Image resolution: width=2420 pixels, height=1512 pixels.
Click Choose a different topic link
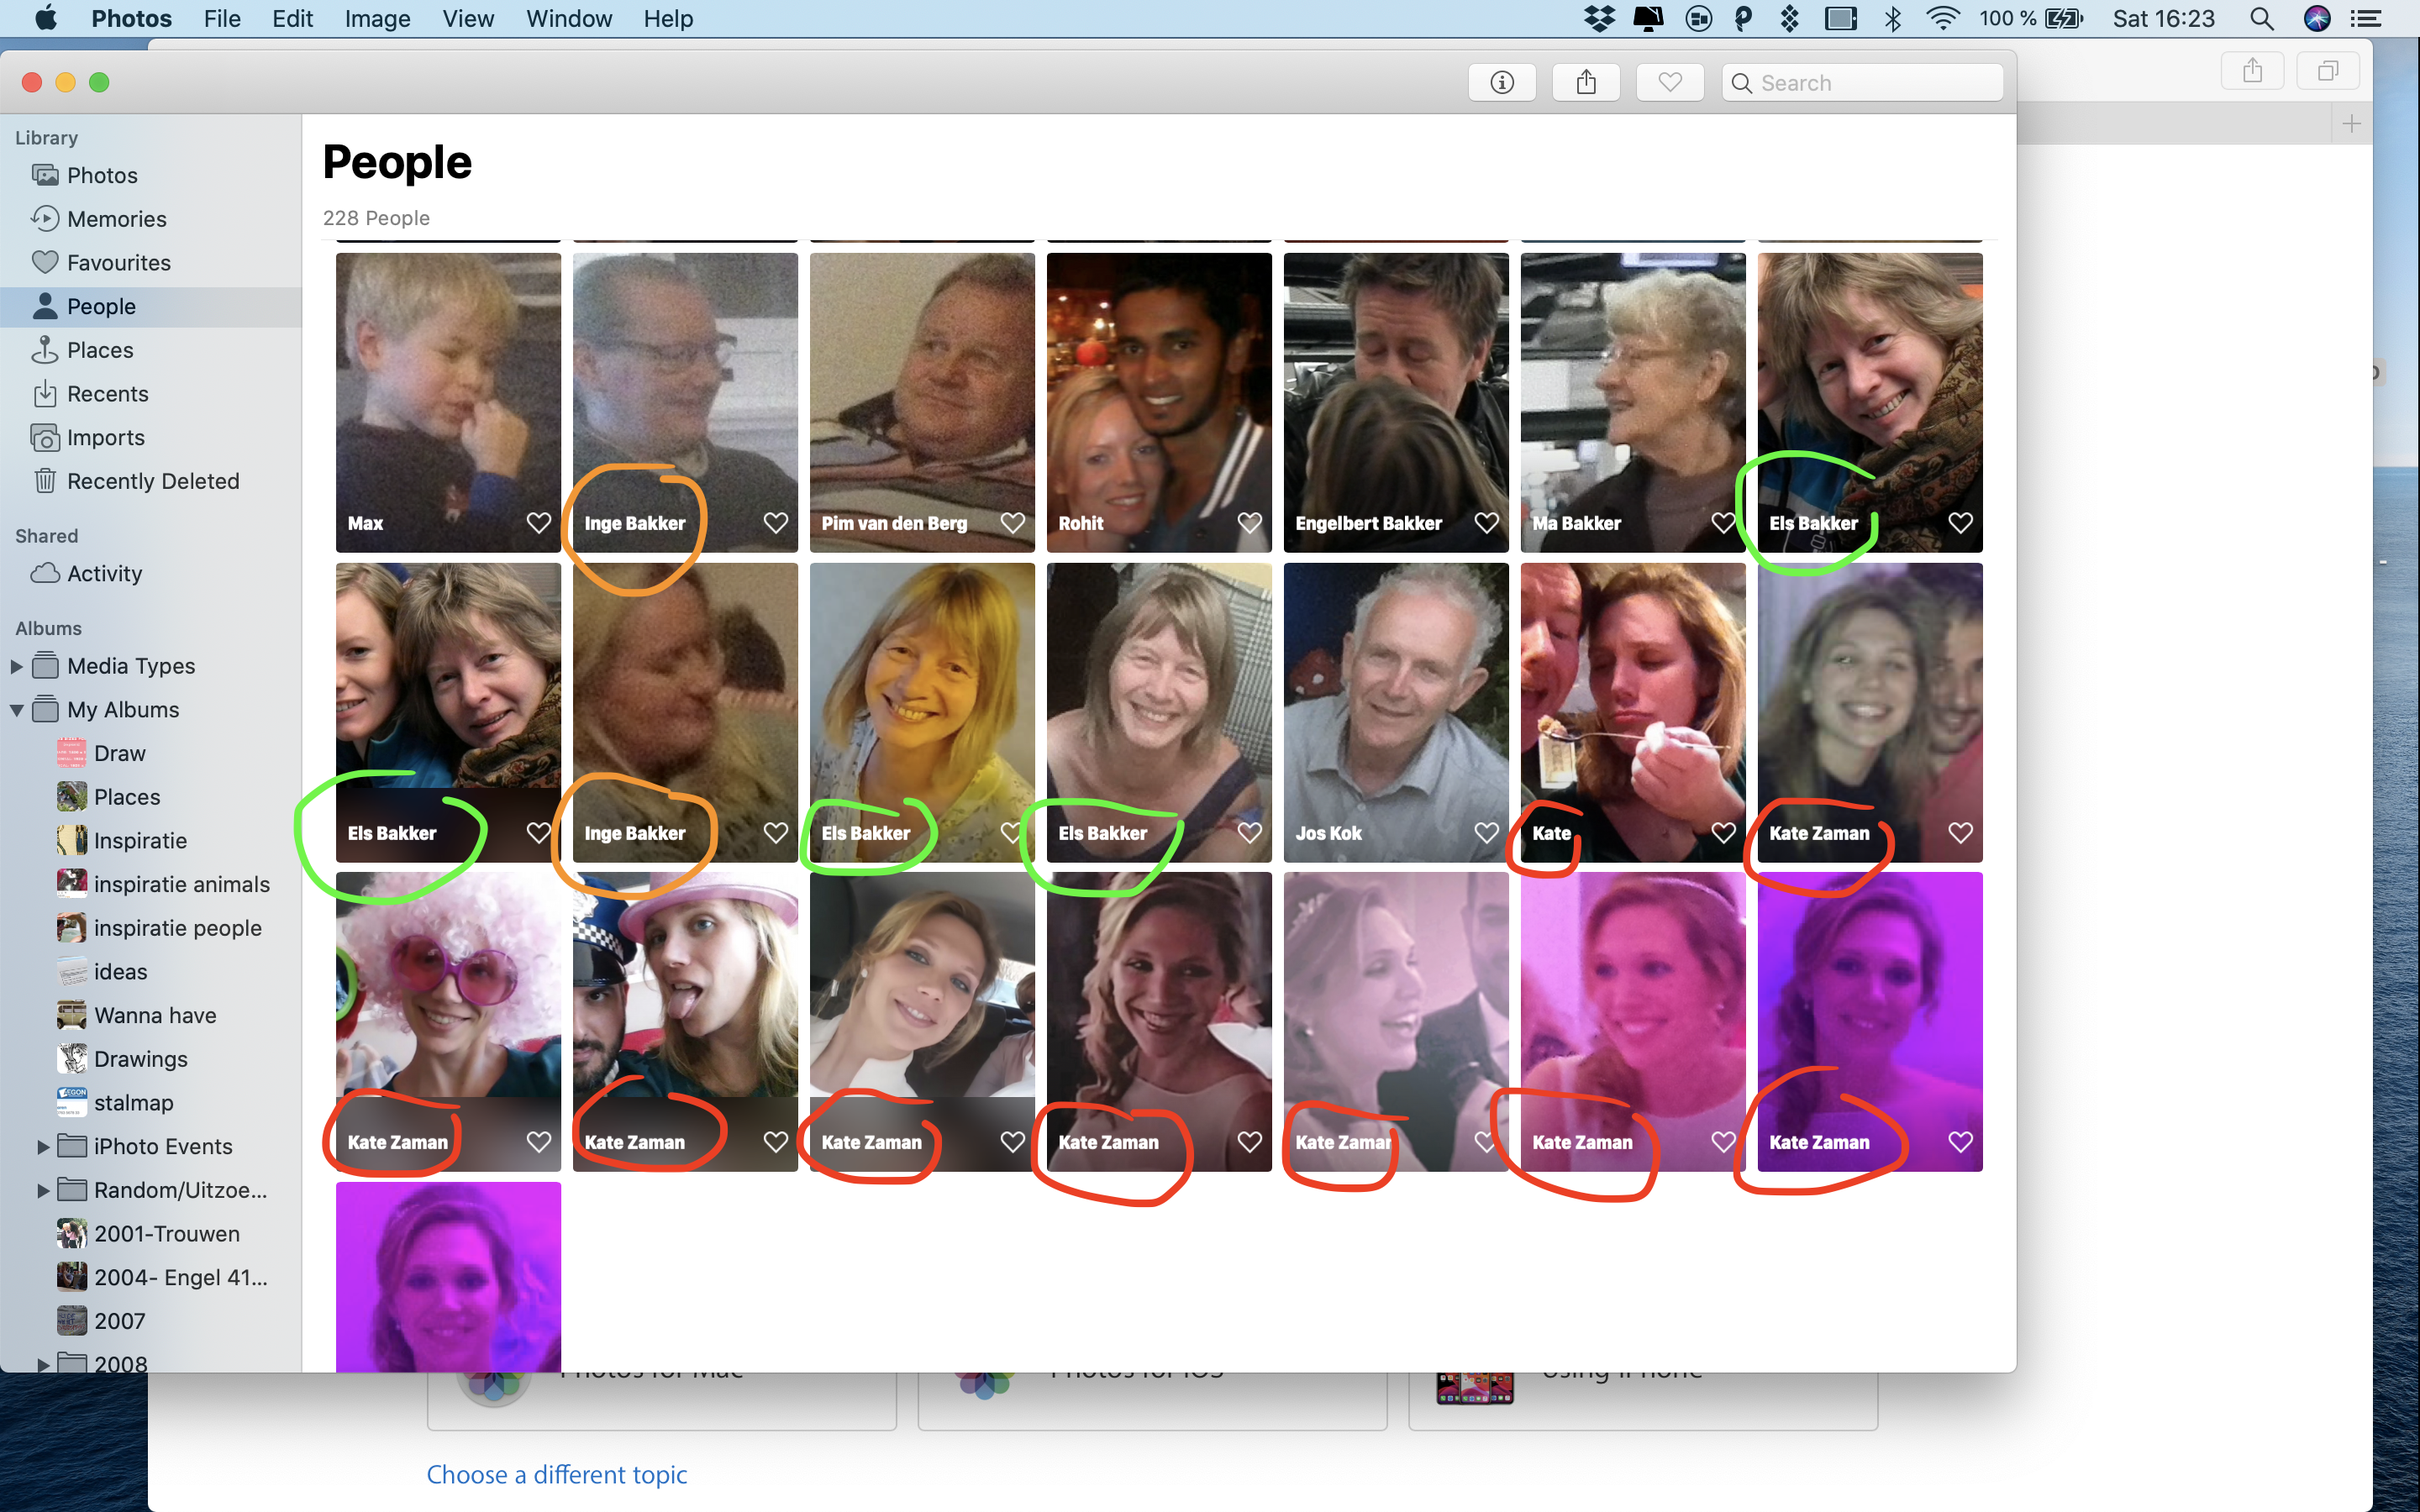pos(556,1474)
